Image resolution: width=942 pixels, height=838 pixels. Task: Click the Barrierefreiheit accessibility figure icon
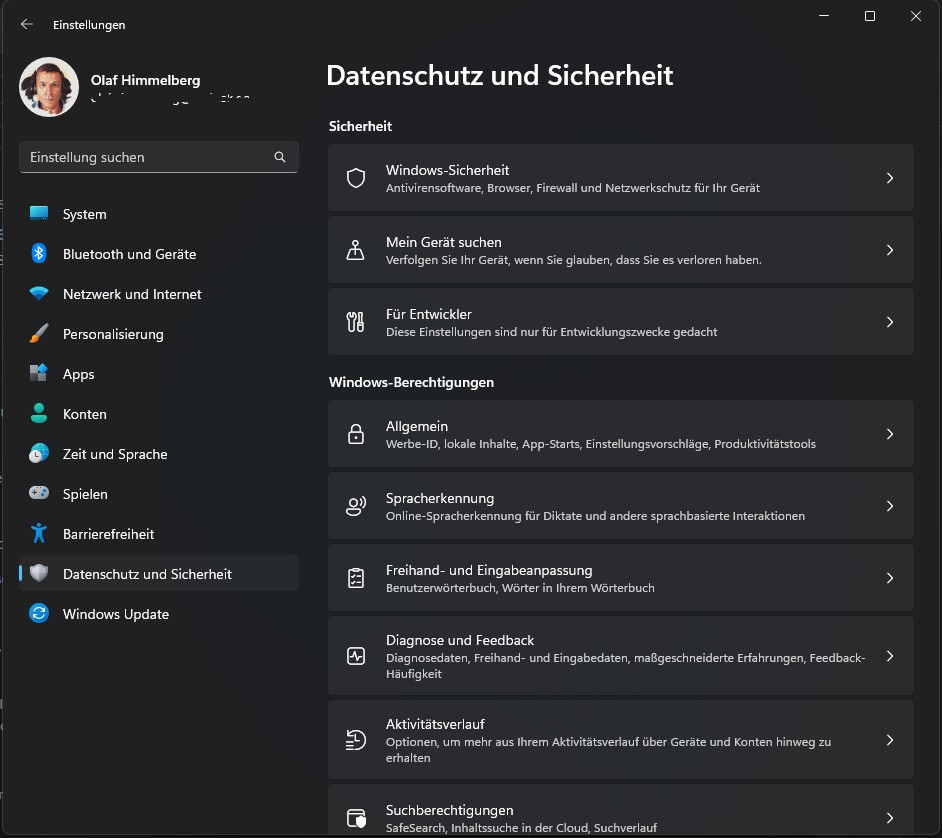pos(39,533)
